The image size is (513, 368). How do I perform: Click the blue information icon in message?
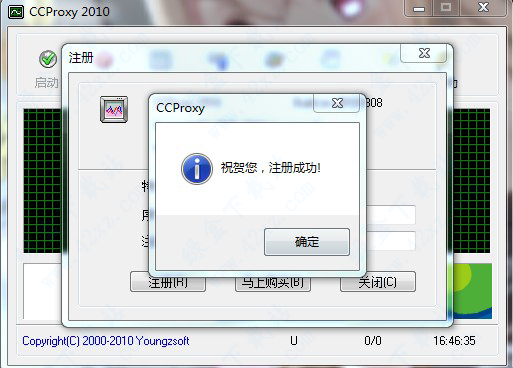point(197,169)
